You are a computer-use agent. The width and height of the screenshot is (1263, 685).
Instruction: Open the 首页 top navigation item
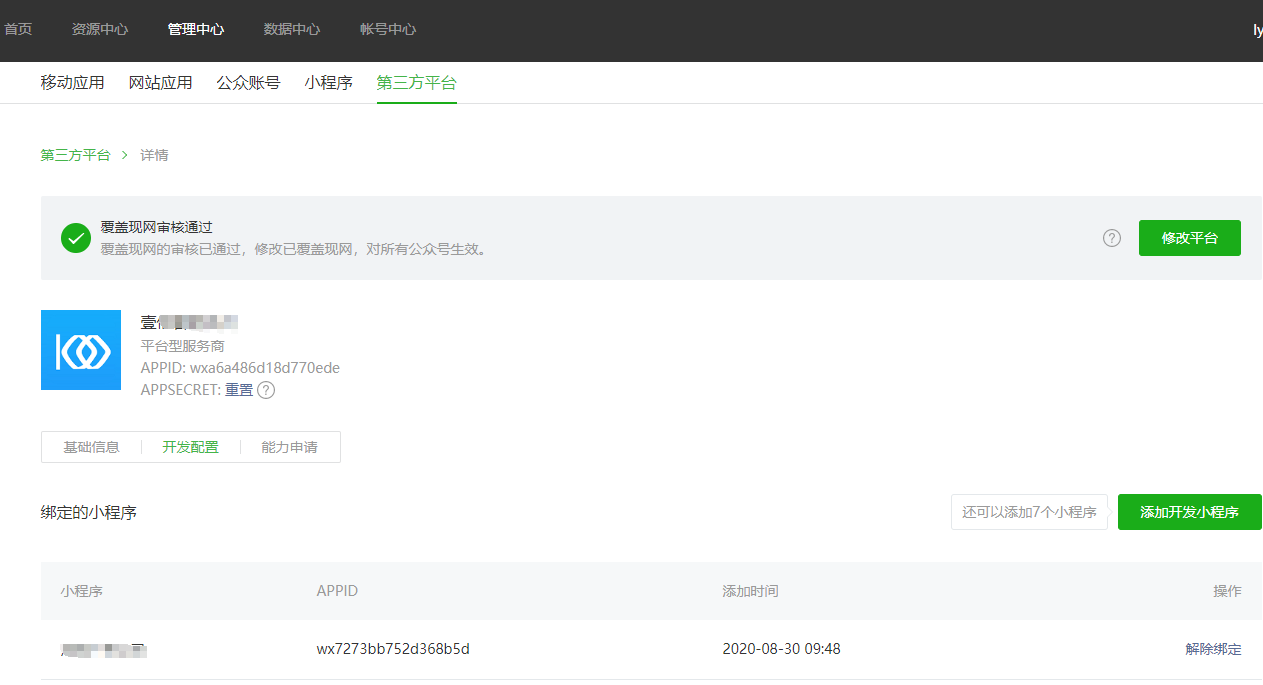pyautogui.click(x=18, y=29)
